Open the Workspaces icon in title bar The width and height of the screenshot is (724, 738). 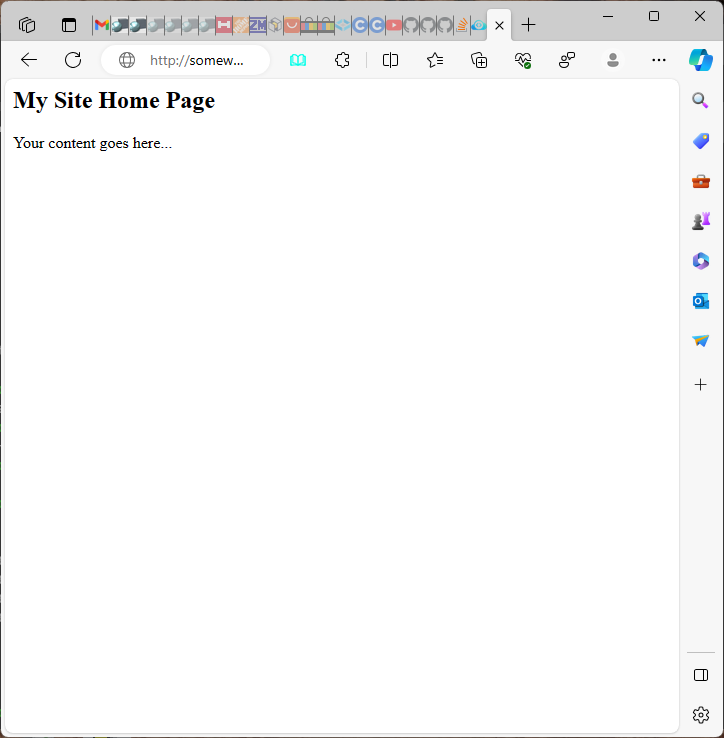click(x=27, y=25)
